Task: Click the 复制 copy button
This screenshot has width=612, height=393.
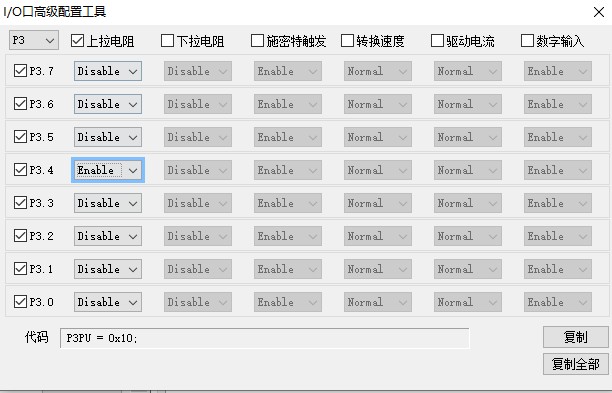Action: [x=576, y=337]
